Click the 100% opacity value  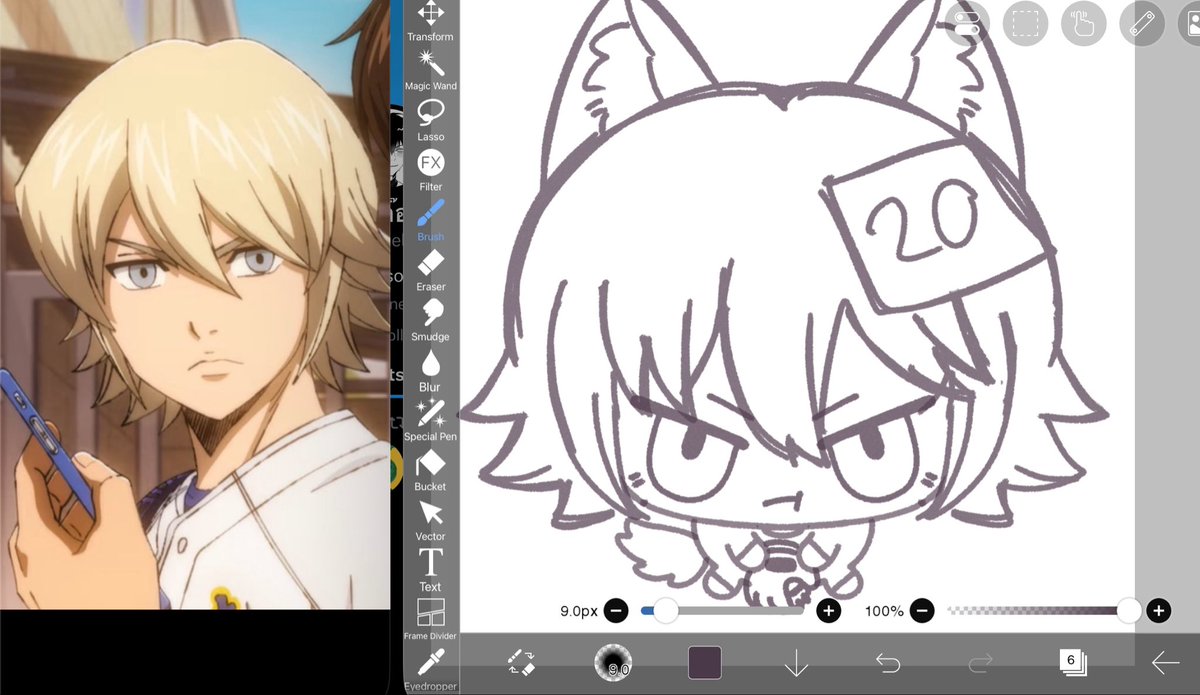[x=884, y=611]
